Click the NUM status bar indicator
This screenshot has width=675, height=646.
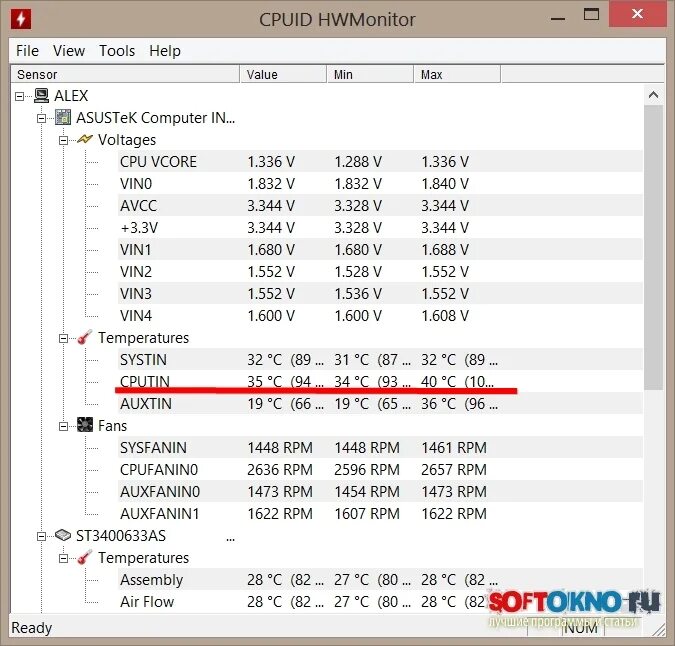(580, 628)
